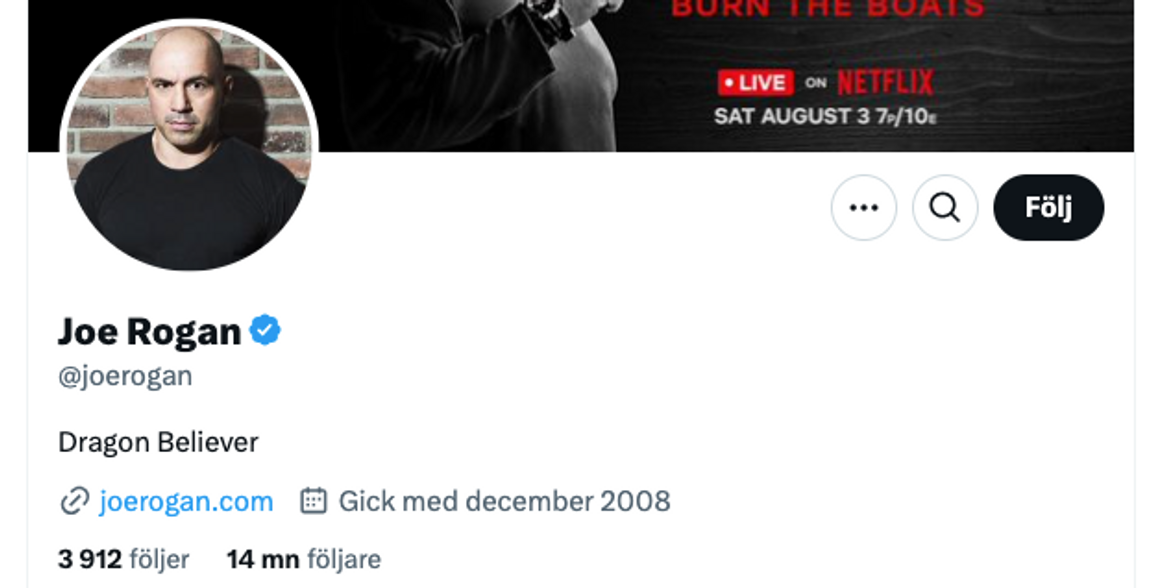This screenshot has width=1152, height=588.
Task: Open the three-dot more options menu
Action: (x=863, y=207)
